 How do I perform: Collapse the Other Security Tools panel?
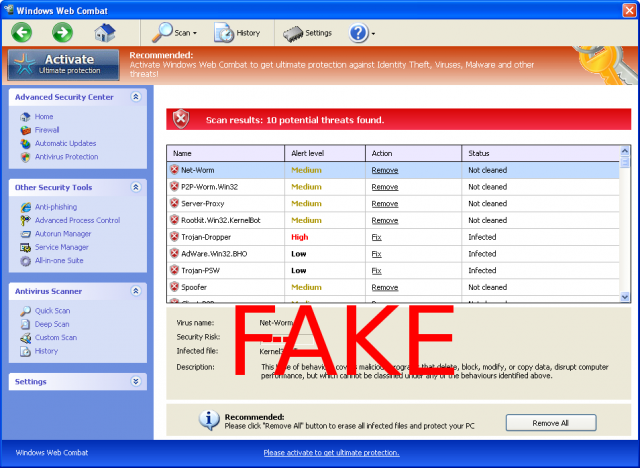(136, 187)
